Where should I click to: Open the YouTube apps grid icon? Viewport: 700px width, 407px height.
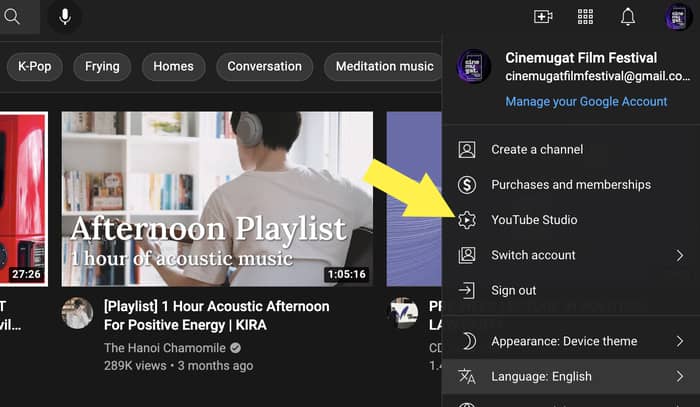585,17
